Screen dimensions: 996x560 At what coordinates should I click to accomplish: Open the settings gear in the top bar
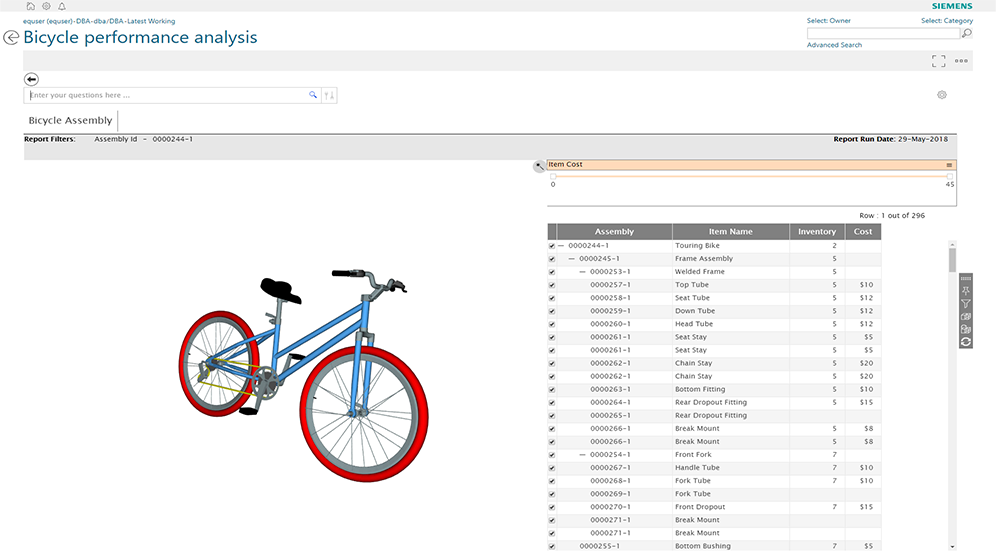click(46, 6)
